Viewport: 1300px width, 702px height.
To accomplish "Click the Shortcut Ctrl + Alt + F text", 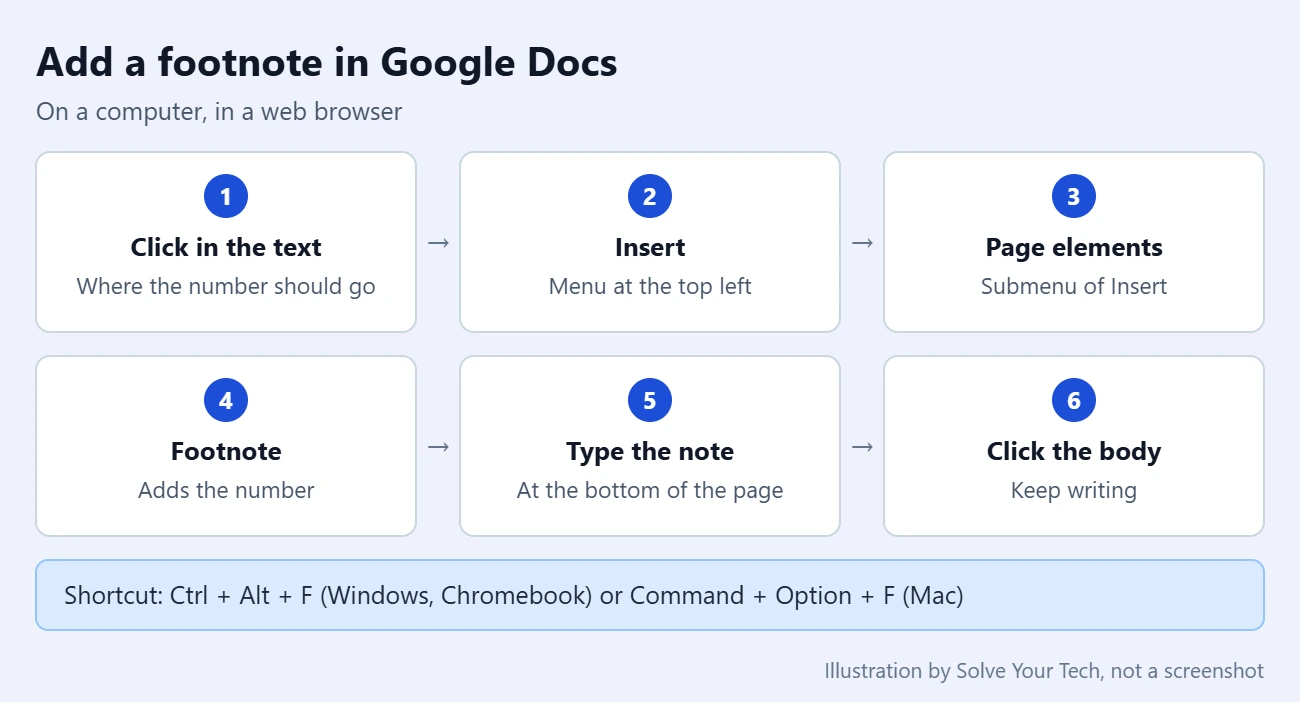I will tap(514, 596).
